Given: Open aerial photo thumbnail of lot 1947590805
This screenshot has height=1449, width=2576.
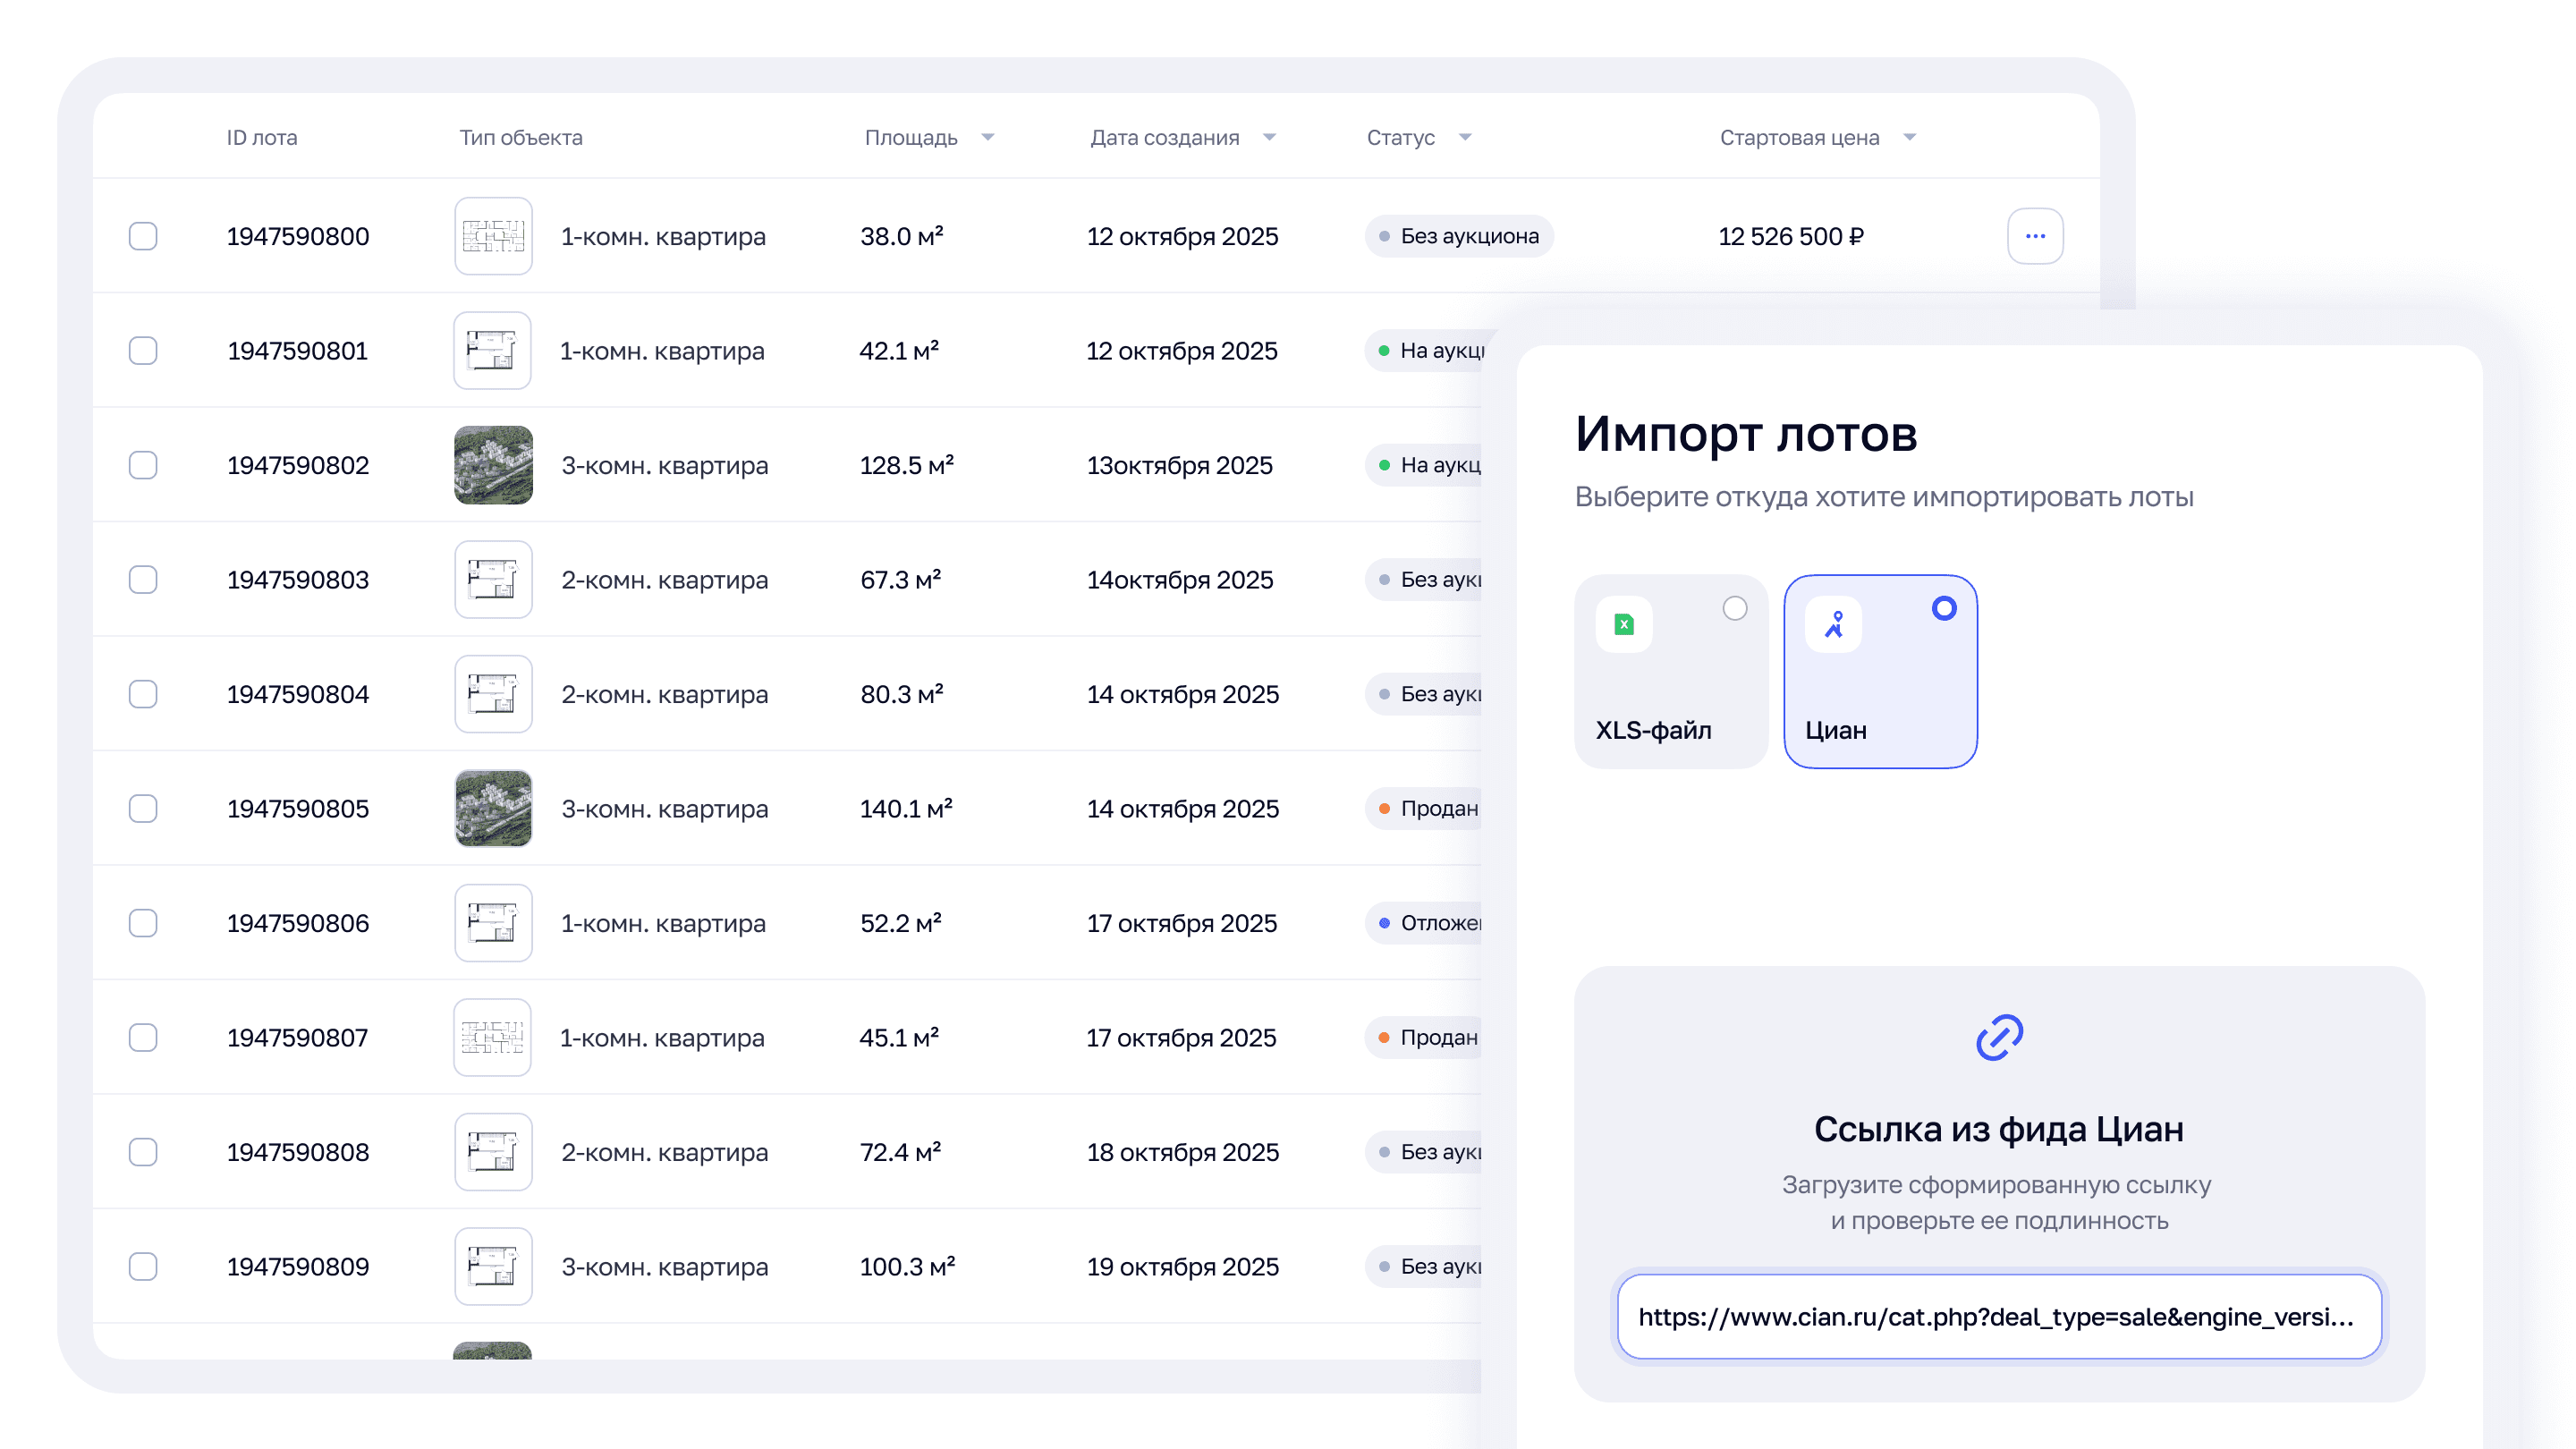Looking at the screenshot, I should point(493,808).
